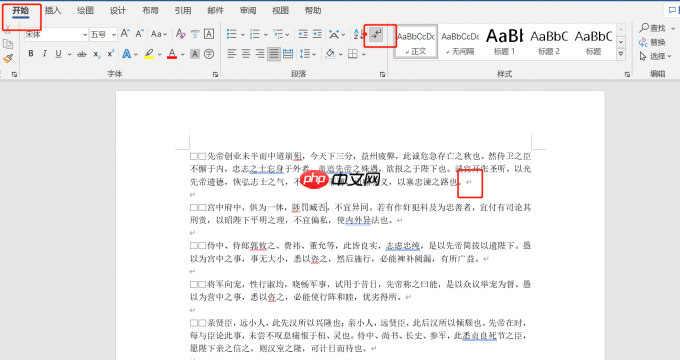The image size is (680, 360).
Task: Open the Borders dropdown arrow
Action: tap(363, 54)
